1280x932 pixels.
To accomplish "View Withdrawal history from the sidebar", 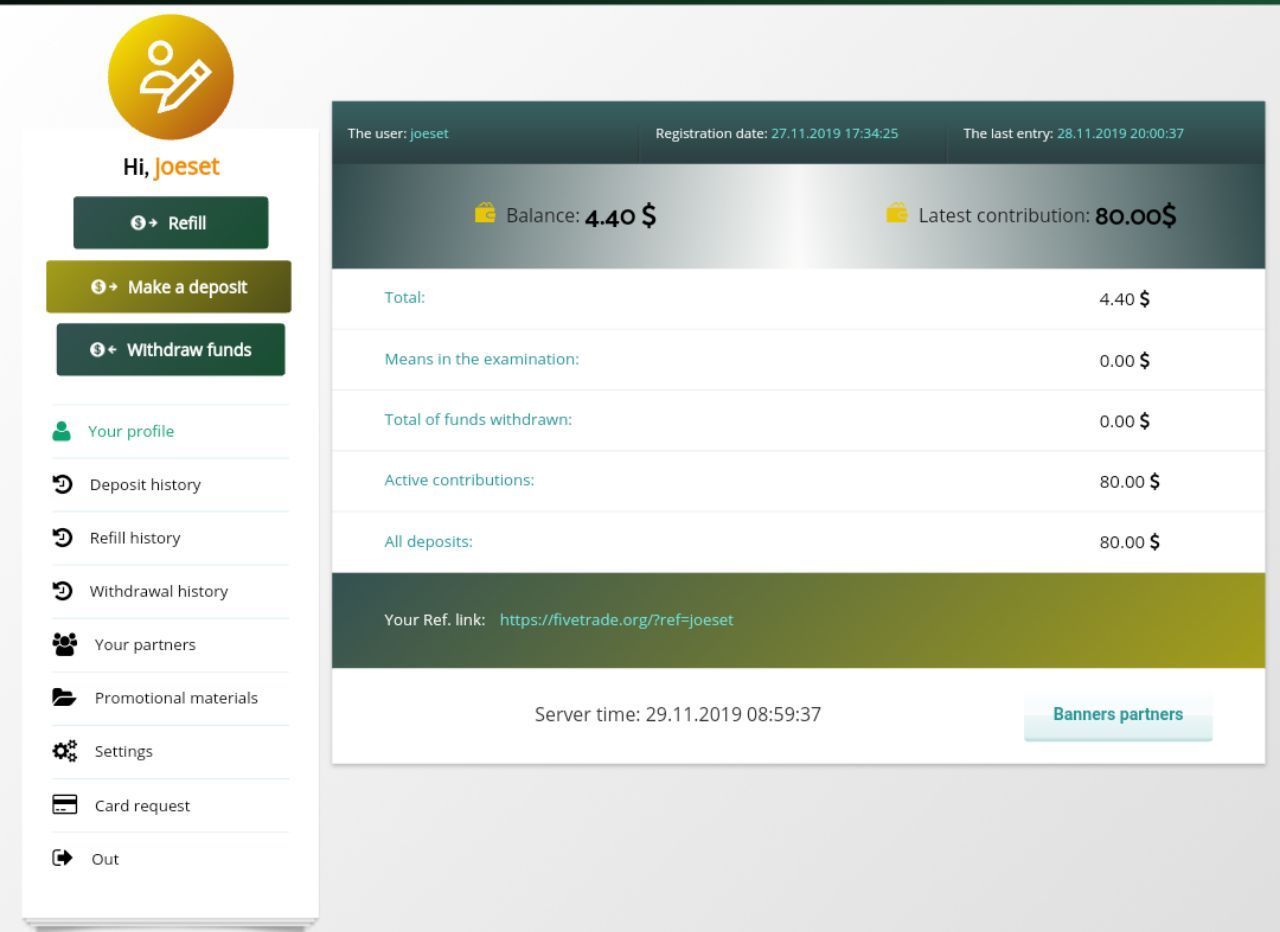I will pyautogui.click(x=159, y=591).
